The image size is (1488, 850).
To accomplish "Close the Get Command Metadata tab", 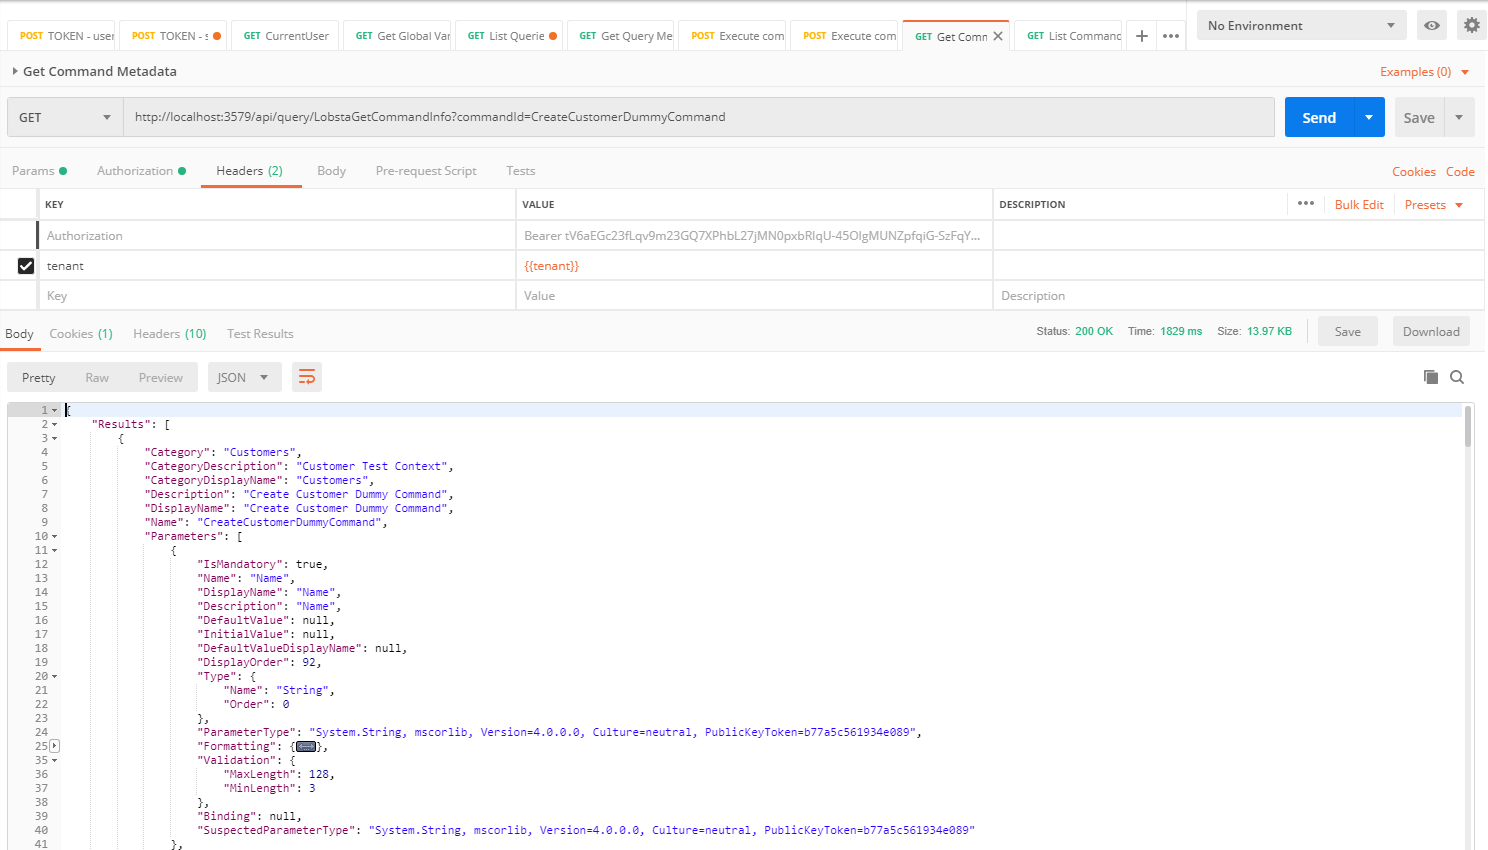I will (998, 36).
